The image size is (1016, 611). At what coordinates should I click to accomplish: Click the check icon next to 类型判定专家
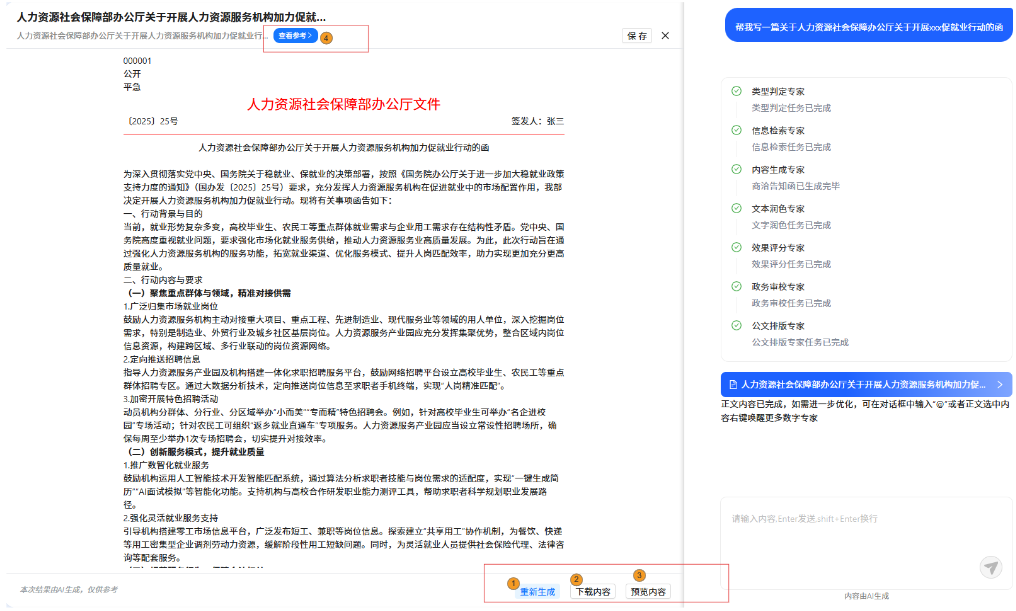point(737,91)
